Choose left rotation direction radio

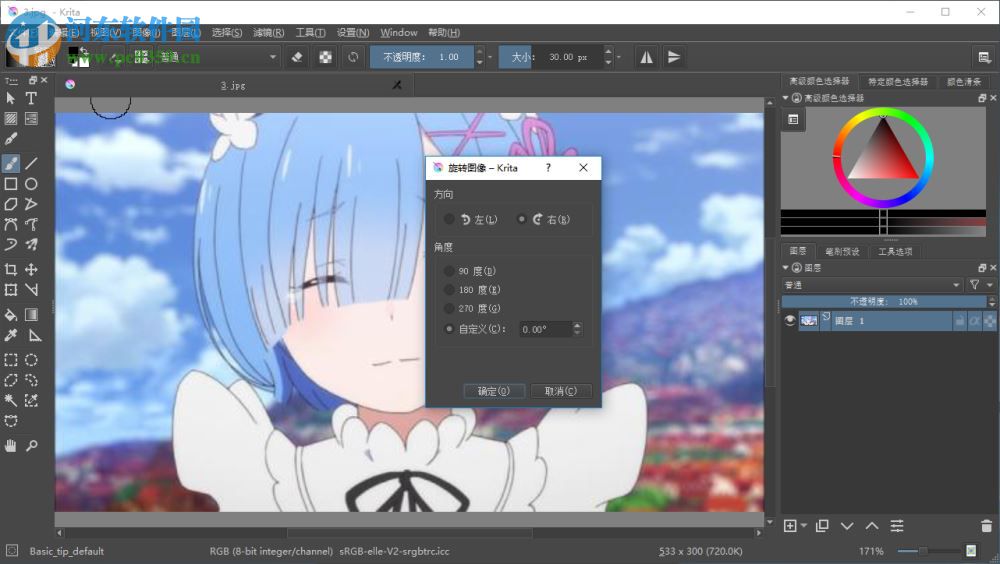coord(449,219)
